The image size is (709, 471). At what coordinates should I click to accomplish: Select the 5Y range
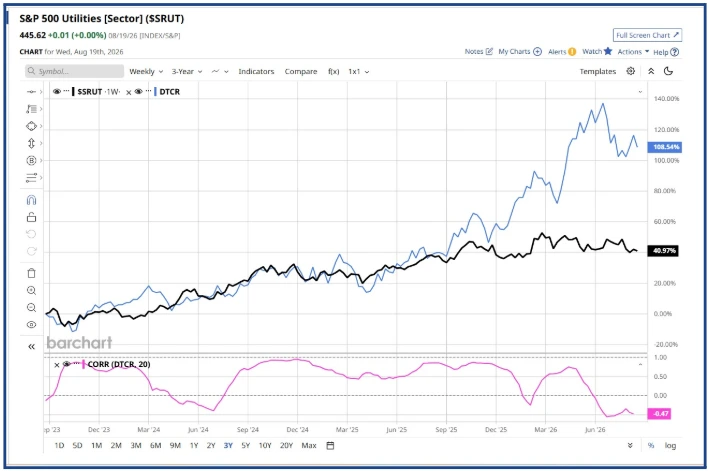[x=246, y=445]
